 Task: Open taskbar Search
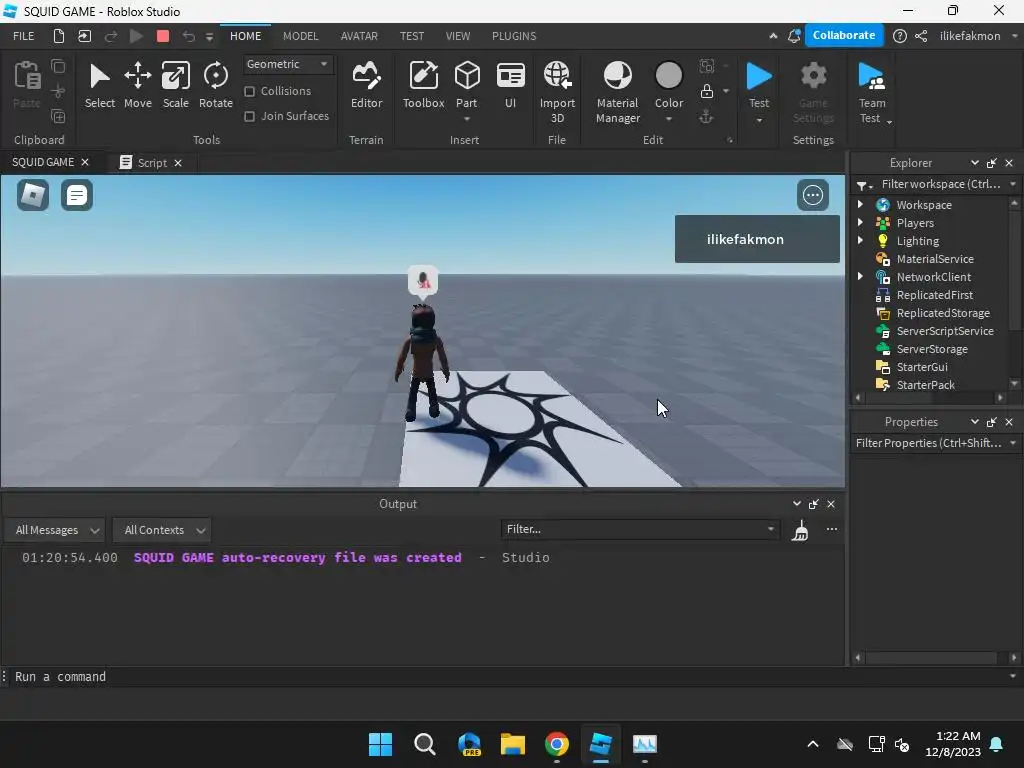424,744
